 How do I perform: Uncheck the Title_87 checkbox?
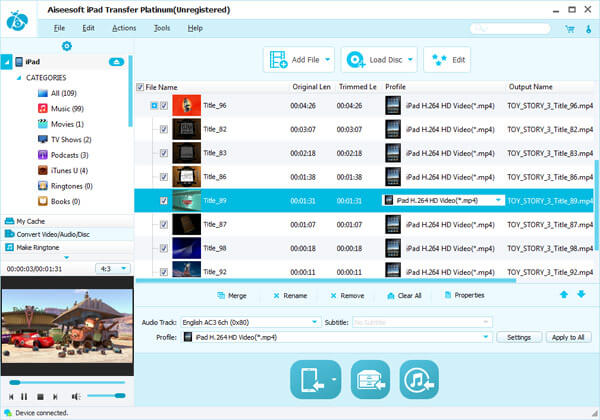click(x=164, y=225)
